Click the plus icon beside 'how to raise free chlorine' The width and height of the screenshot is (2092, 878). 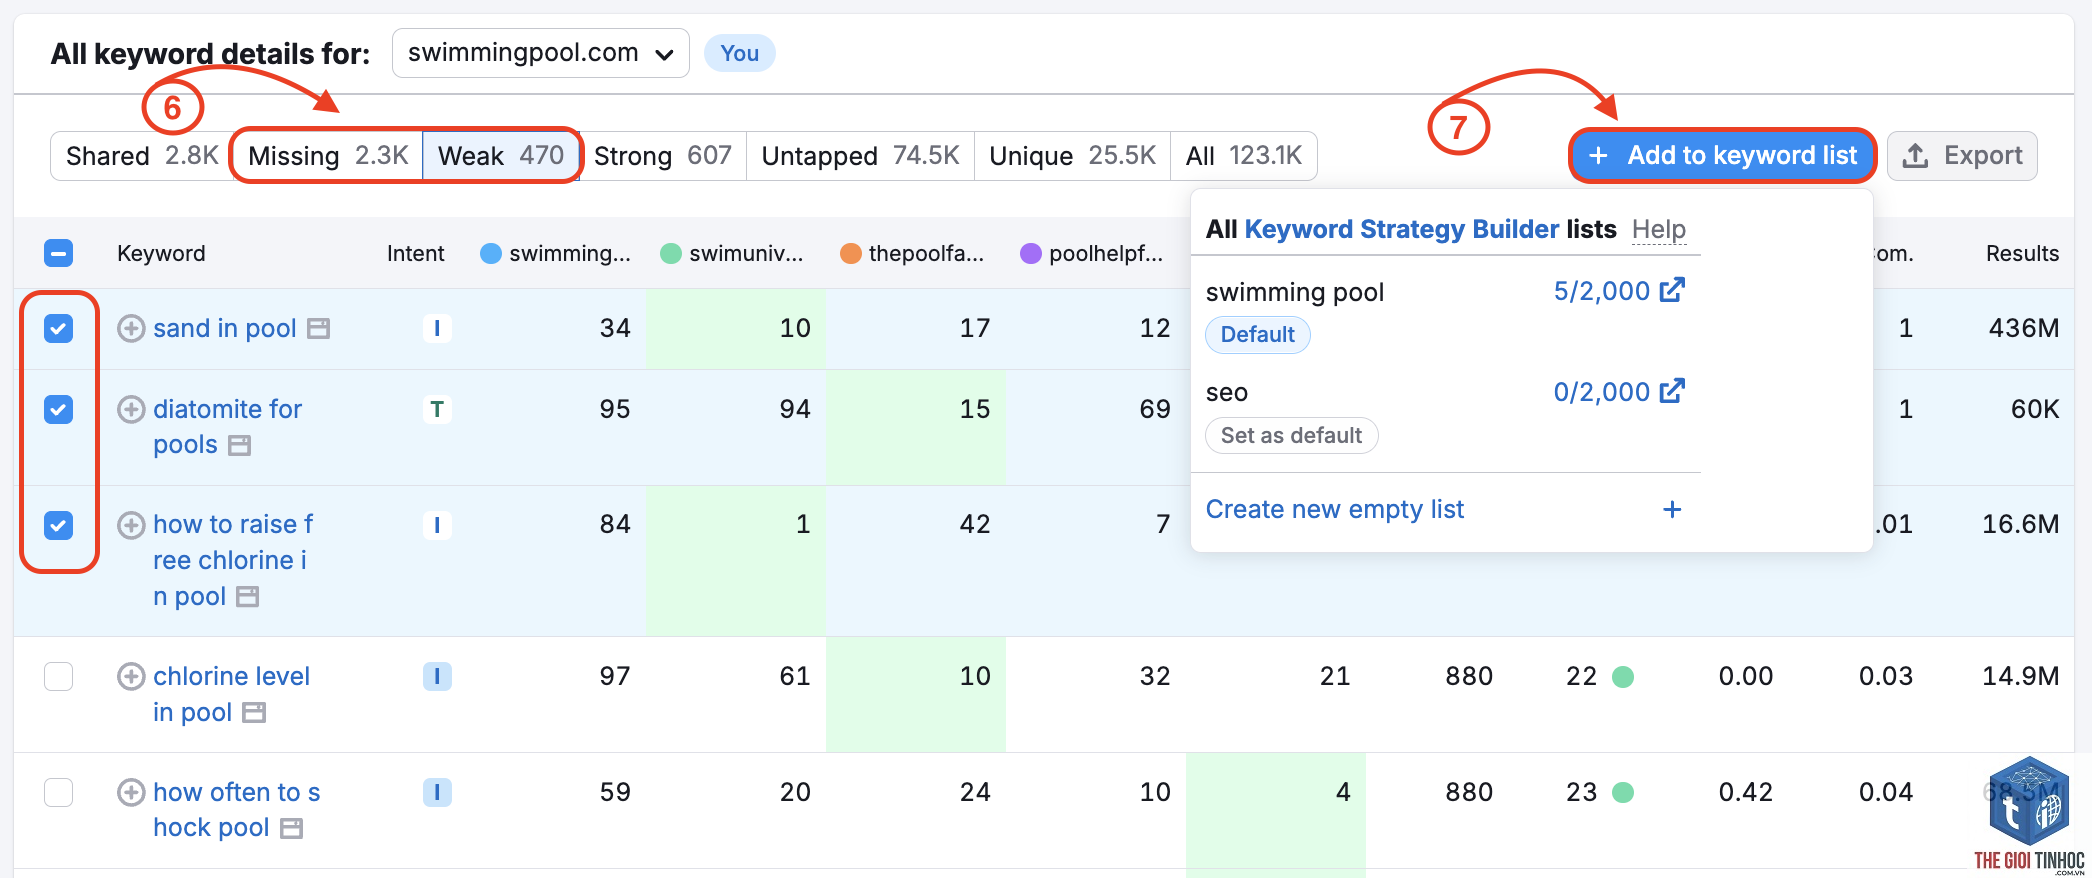pos(131,525)
